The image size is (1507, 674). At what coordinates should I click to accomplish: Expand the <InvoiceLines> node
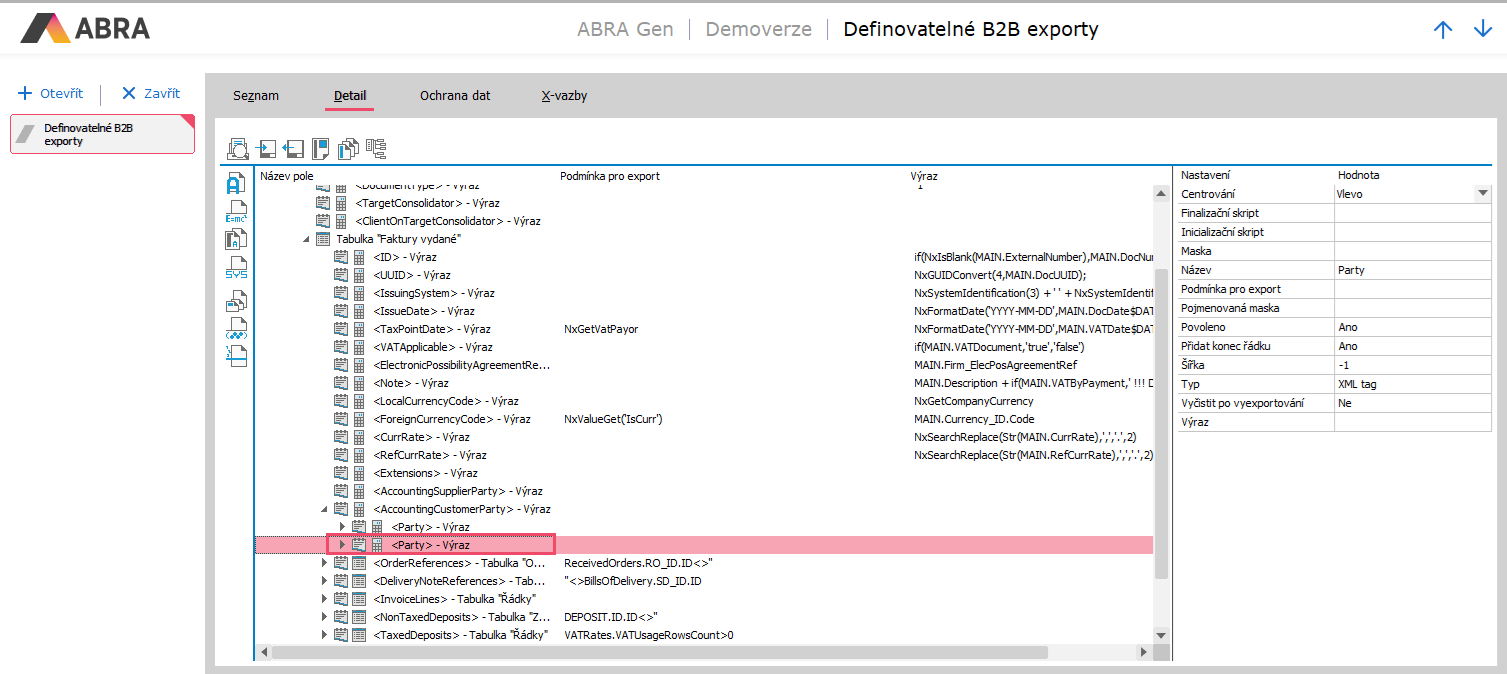point(324,599)
